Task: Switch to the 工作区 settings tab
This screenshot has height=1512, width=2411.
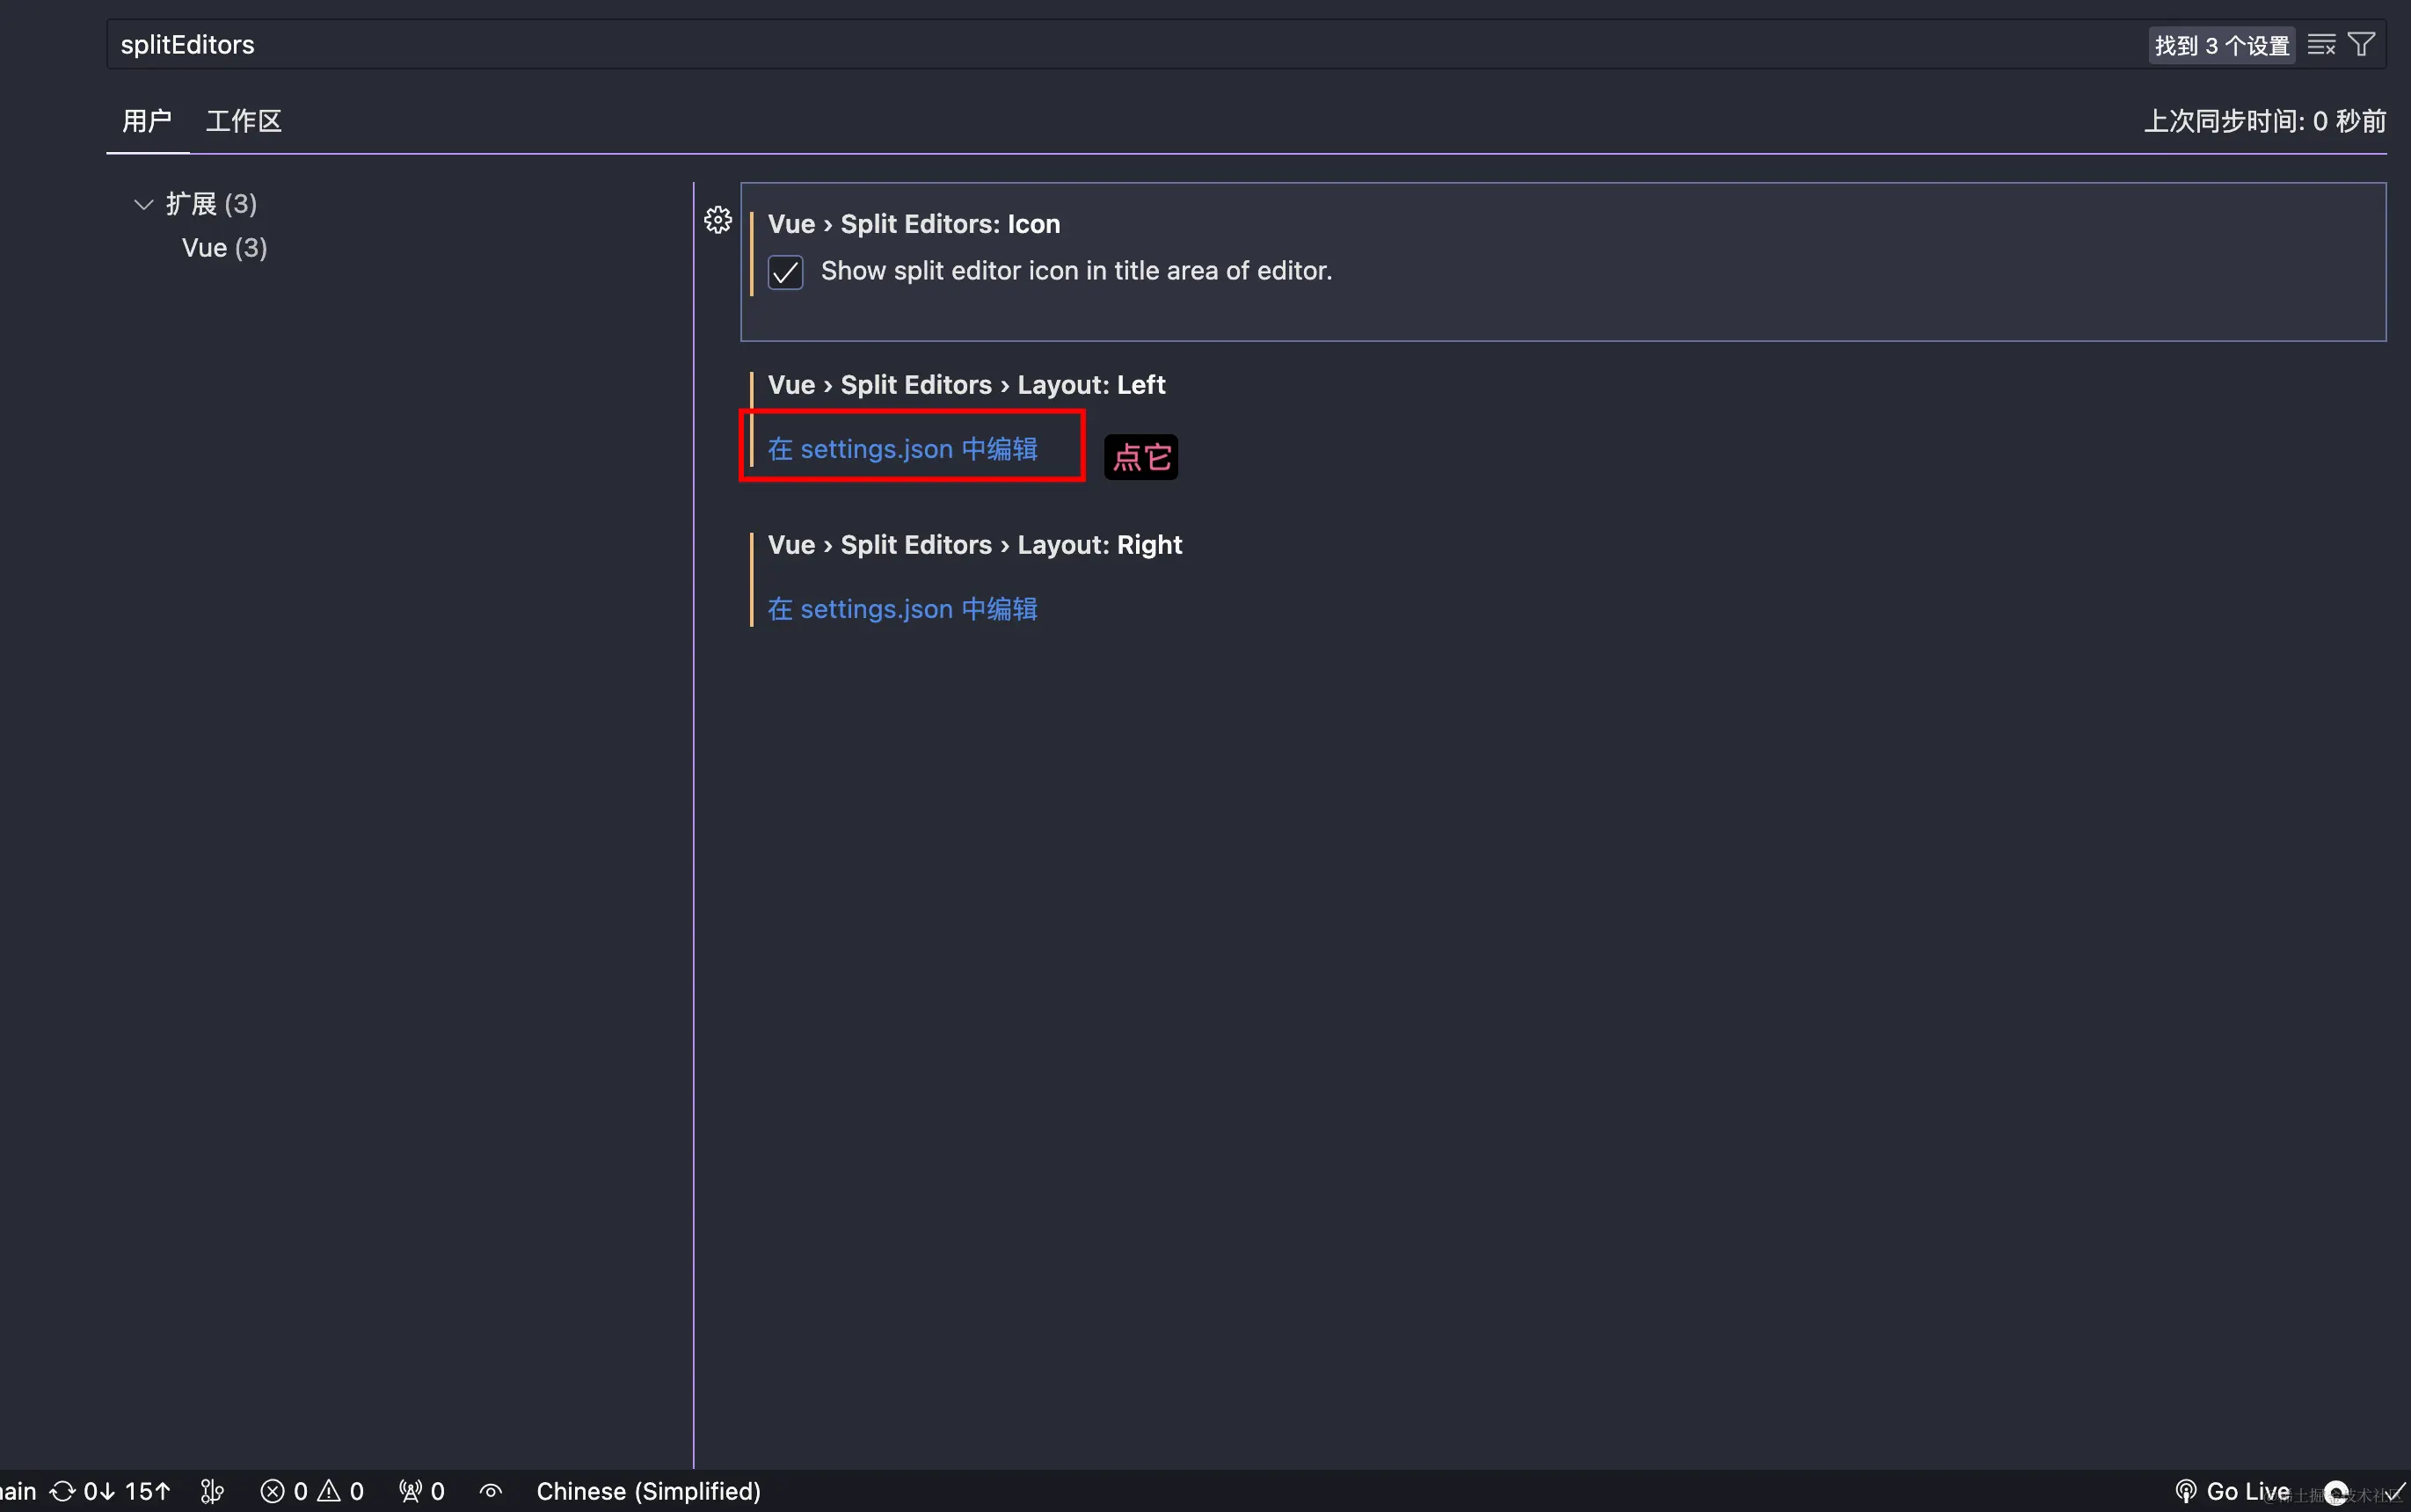Action: [x=243, y=120]
